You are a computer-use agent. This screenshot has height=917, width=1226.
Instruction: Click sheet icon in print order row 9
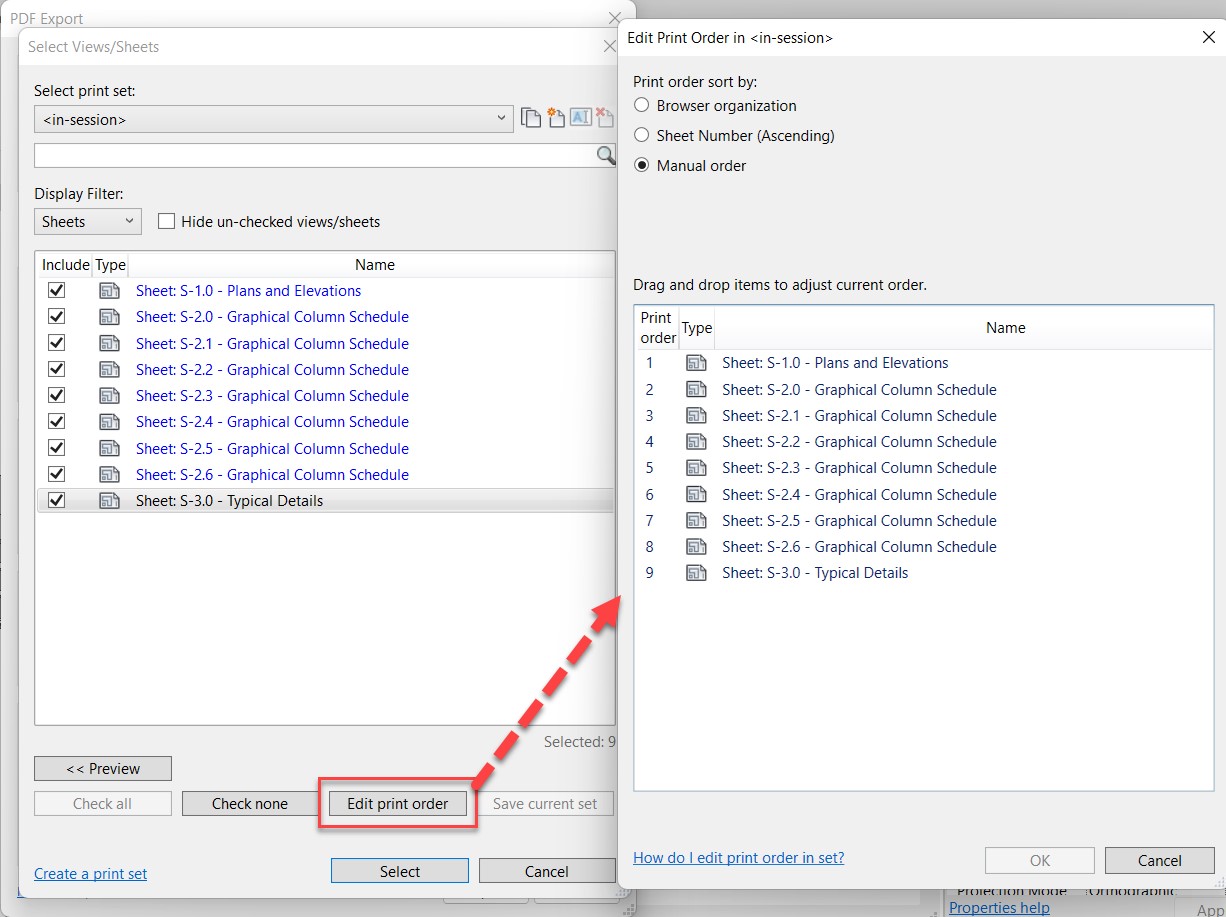coord(696,573)
